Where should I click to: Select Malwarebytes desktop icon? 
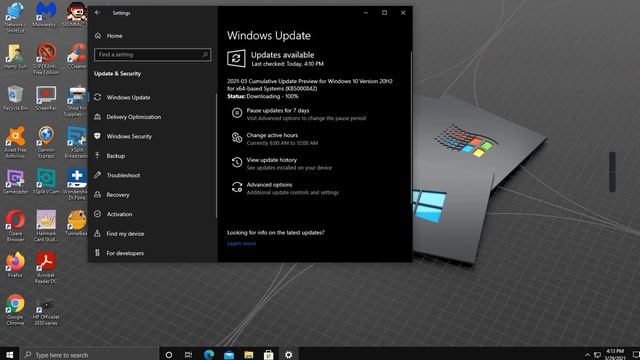click(45, 15)
